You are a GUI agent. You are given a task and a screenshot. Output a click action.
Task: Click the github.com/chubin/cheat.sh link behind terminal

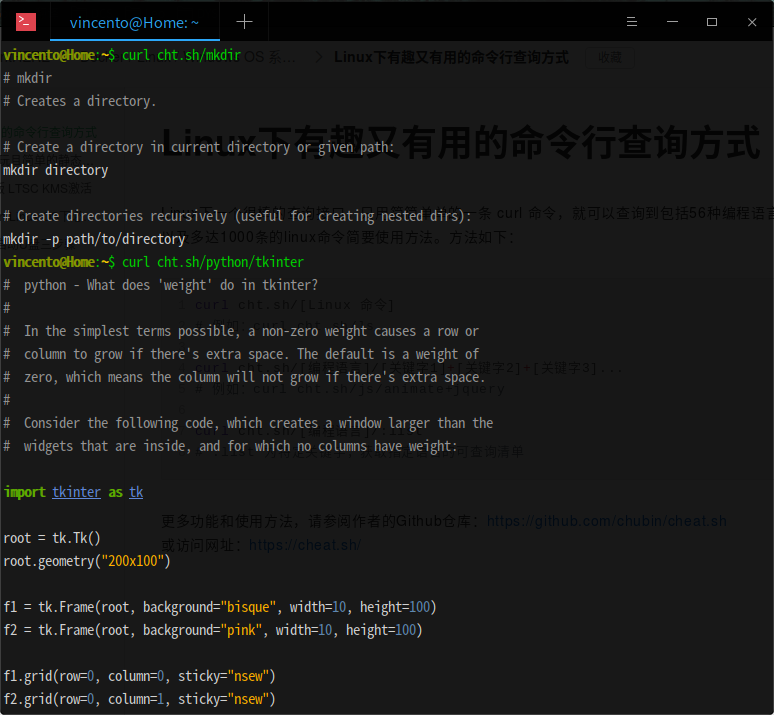pyautogui.click(x=606, y=521)
